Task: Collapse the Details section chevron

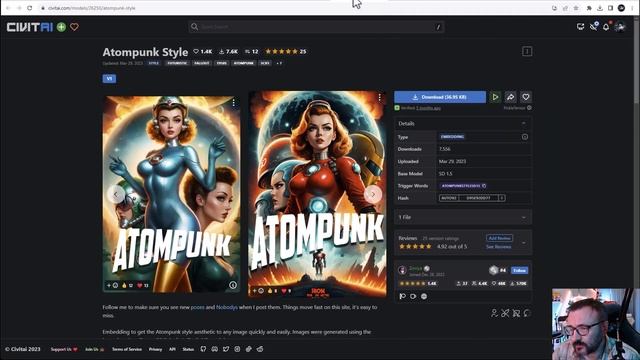Action: coord(524,123)
